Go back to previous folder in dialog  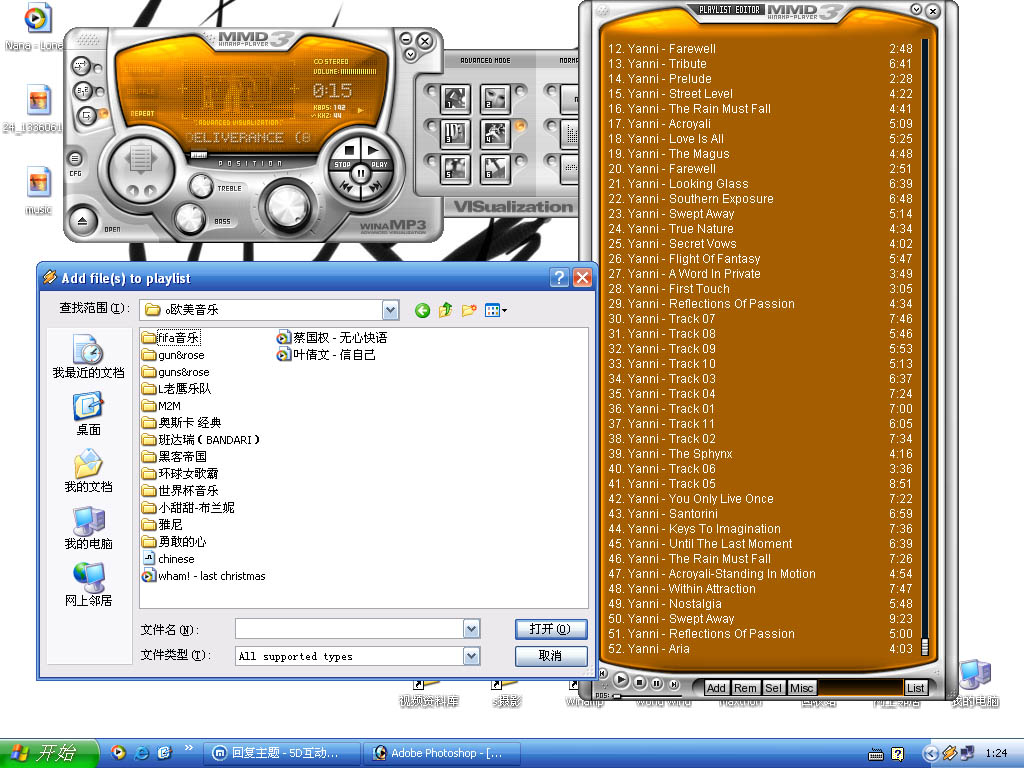coord(423,310)
